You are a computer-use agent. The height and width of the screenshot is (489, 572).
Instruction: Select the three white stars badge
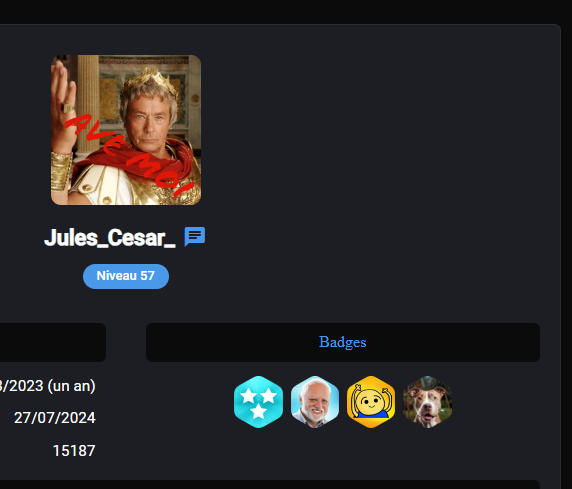[x=258, y=402]
